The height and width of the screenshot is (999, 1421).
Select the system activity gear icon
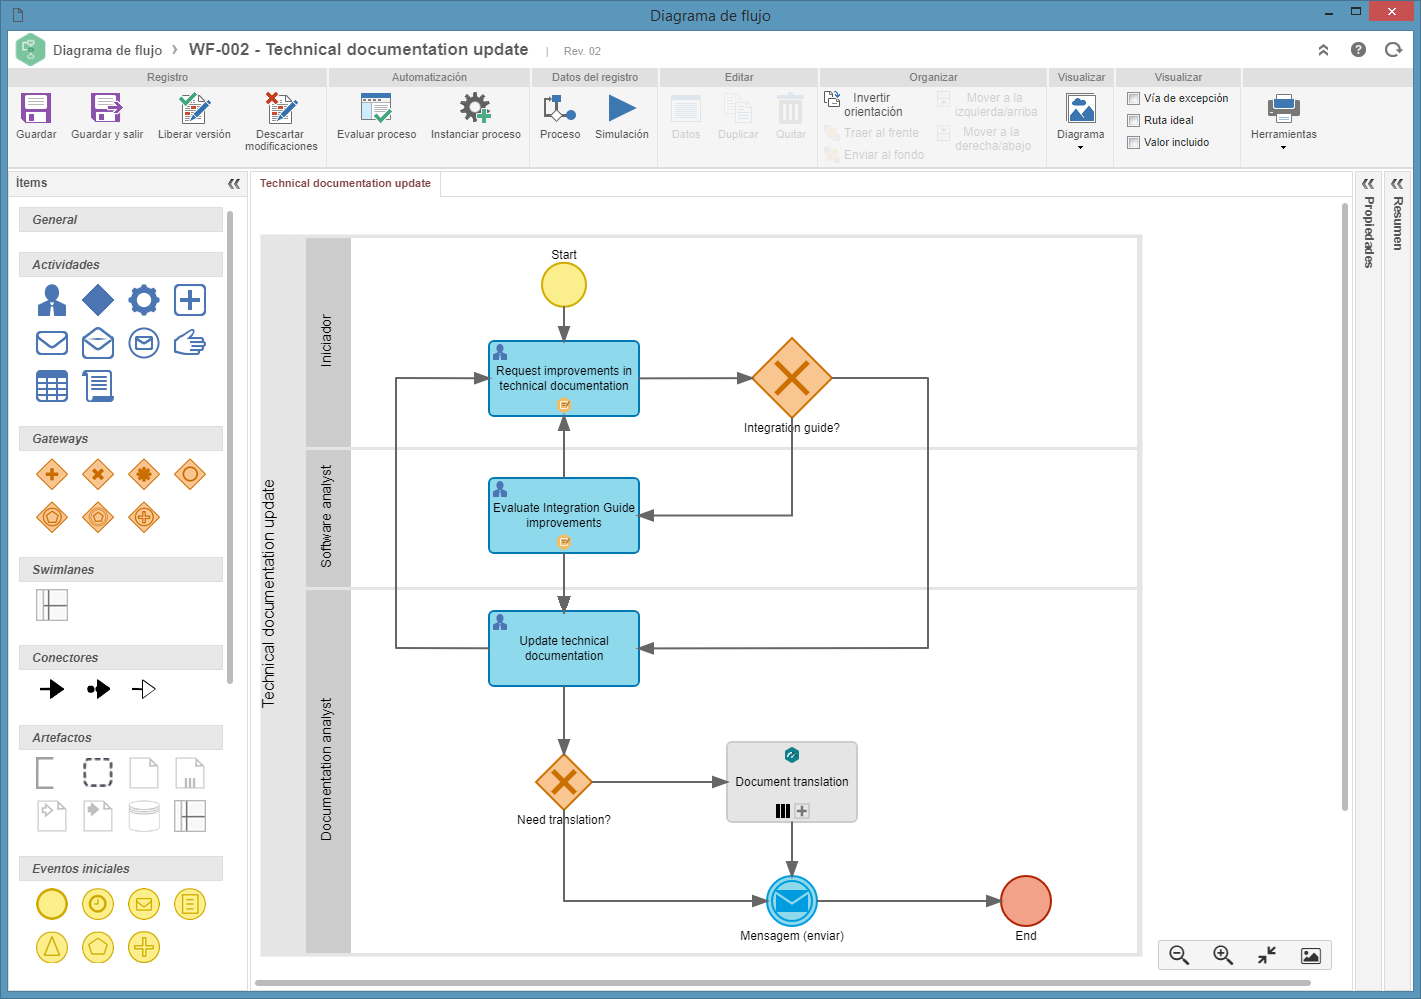point(144,300)
